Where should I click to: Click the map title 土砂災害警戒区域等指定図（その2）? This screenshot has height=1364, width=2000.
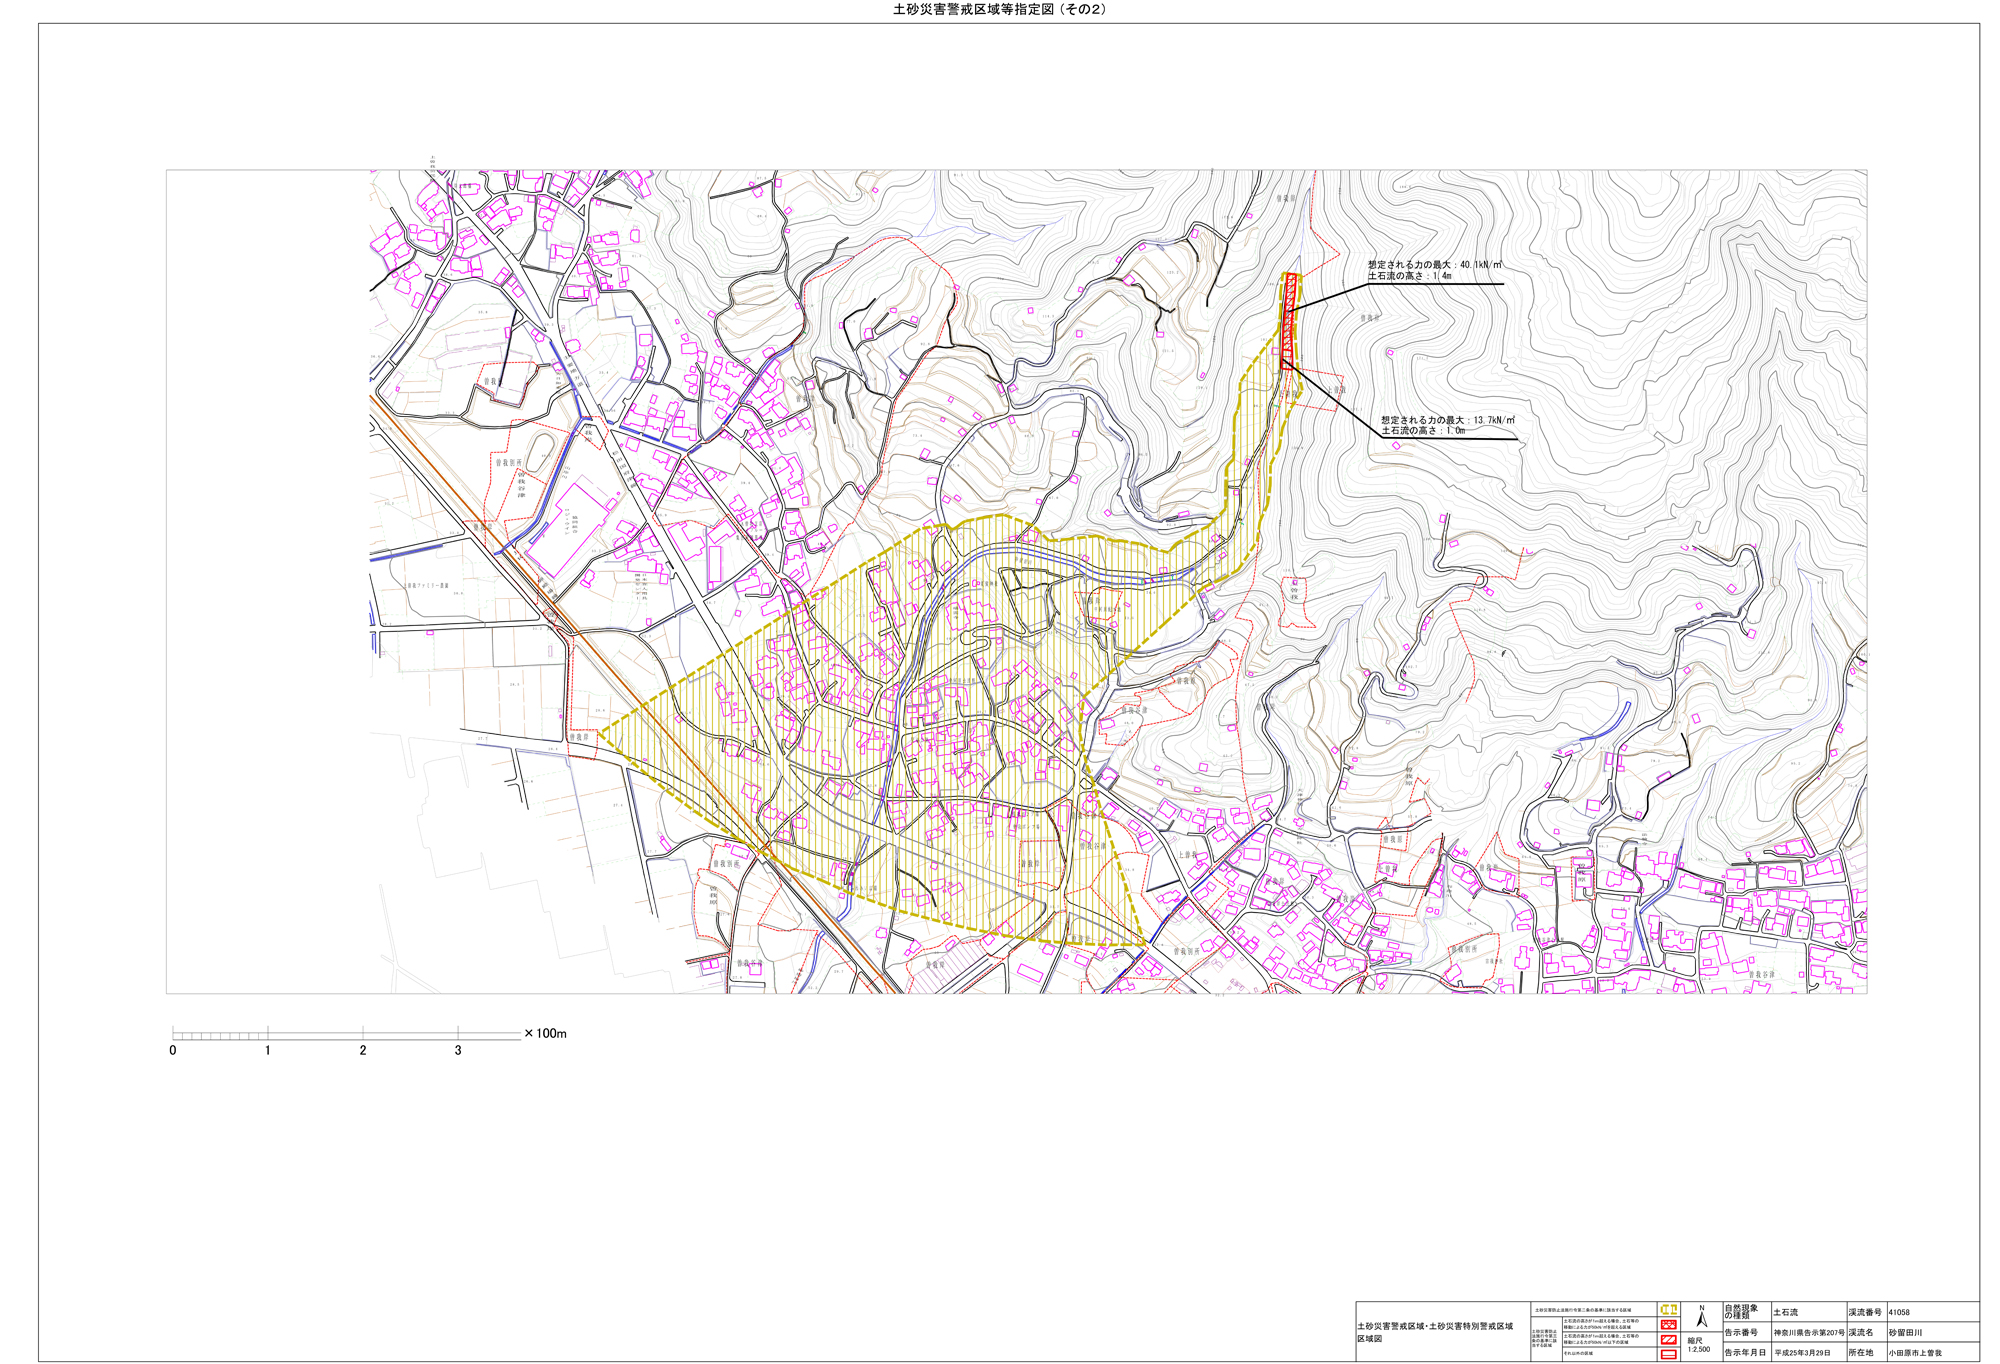pos(999,9)
